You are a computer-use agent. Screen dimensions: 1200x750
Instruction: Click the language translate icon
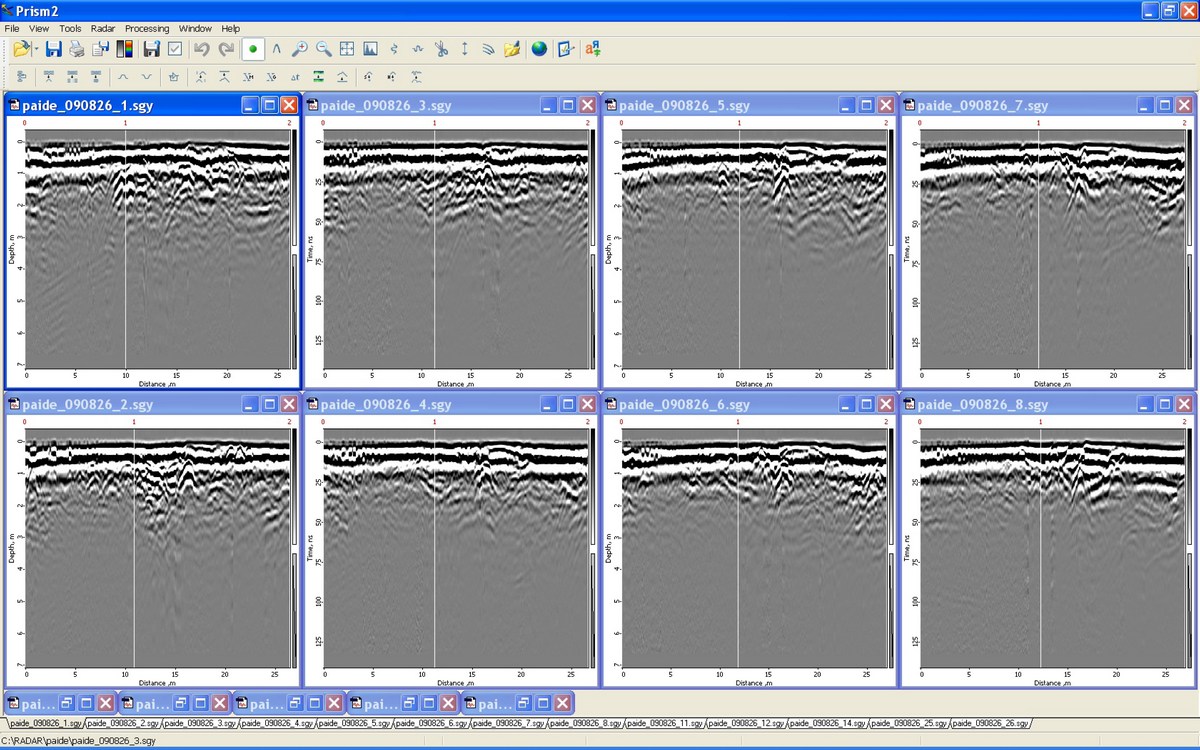click(592, 49)
